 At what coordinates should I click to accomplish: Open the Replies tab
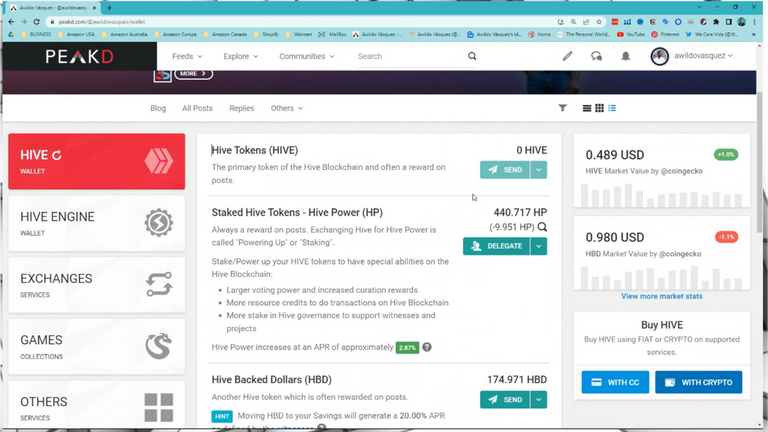pyautogui.click(x=241, y=108)
